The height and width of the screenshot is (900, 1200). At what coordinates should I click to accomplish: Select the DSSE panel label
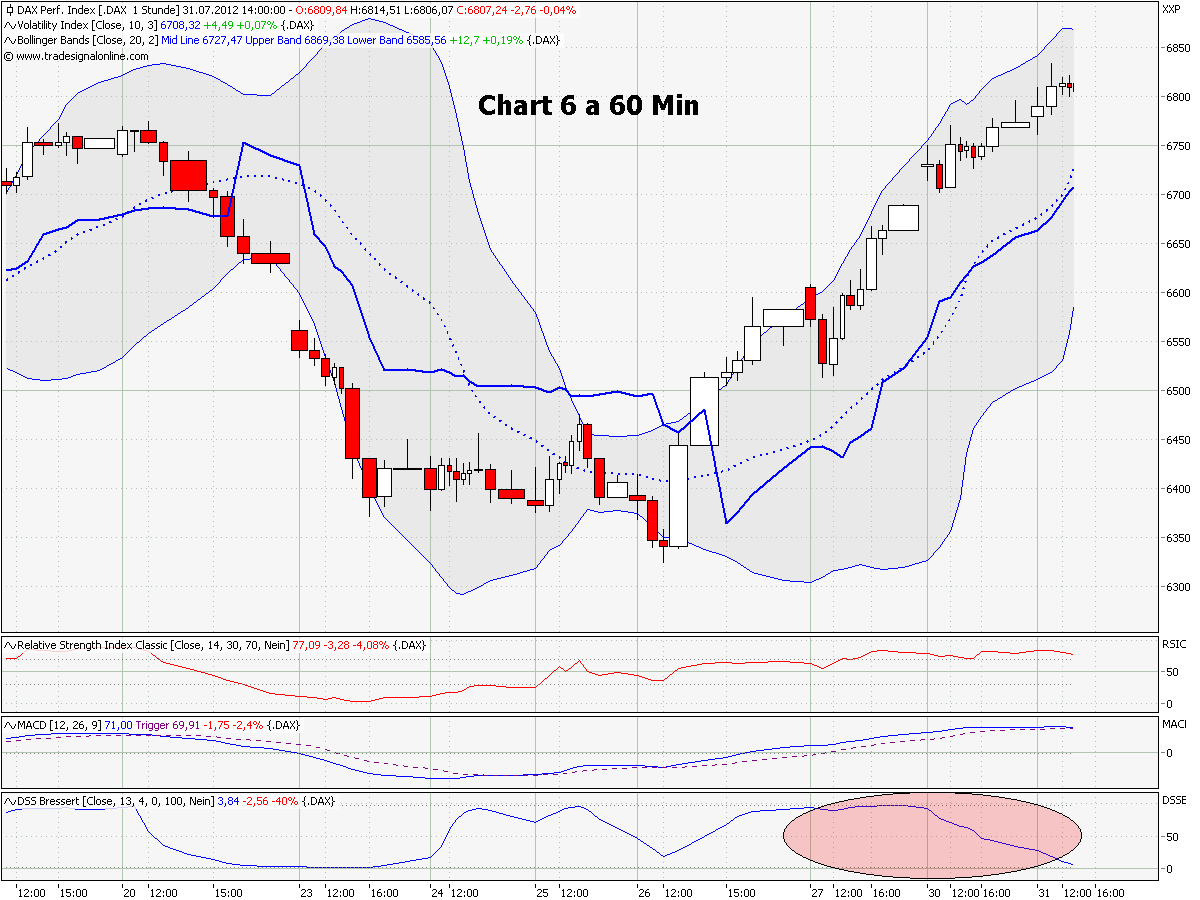click(x=1176, y=800)
